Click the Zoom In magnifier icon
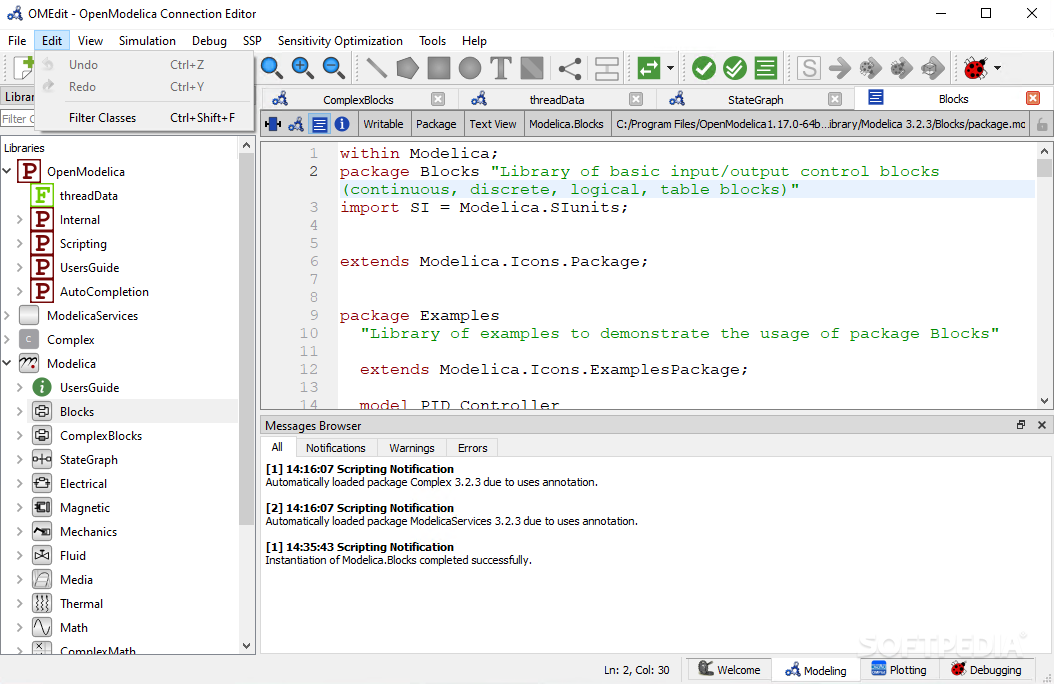 tap(302, 67)
